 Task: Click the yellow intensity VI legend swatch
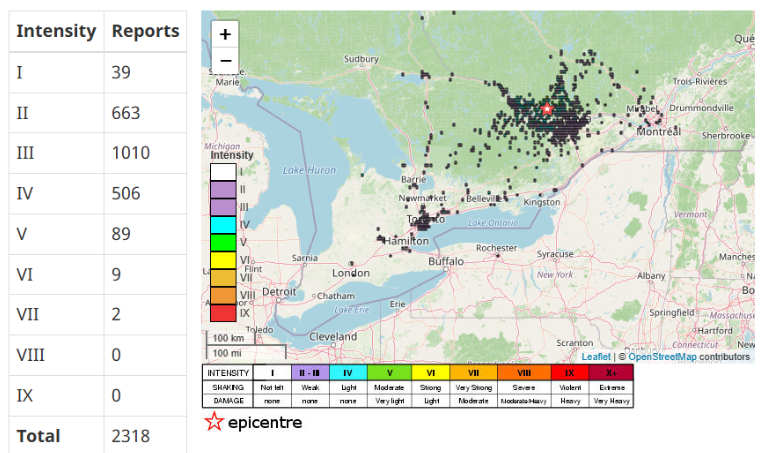pyautogui.click(x=222, y=260)
